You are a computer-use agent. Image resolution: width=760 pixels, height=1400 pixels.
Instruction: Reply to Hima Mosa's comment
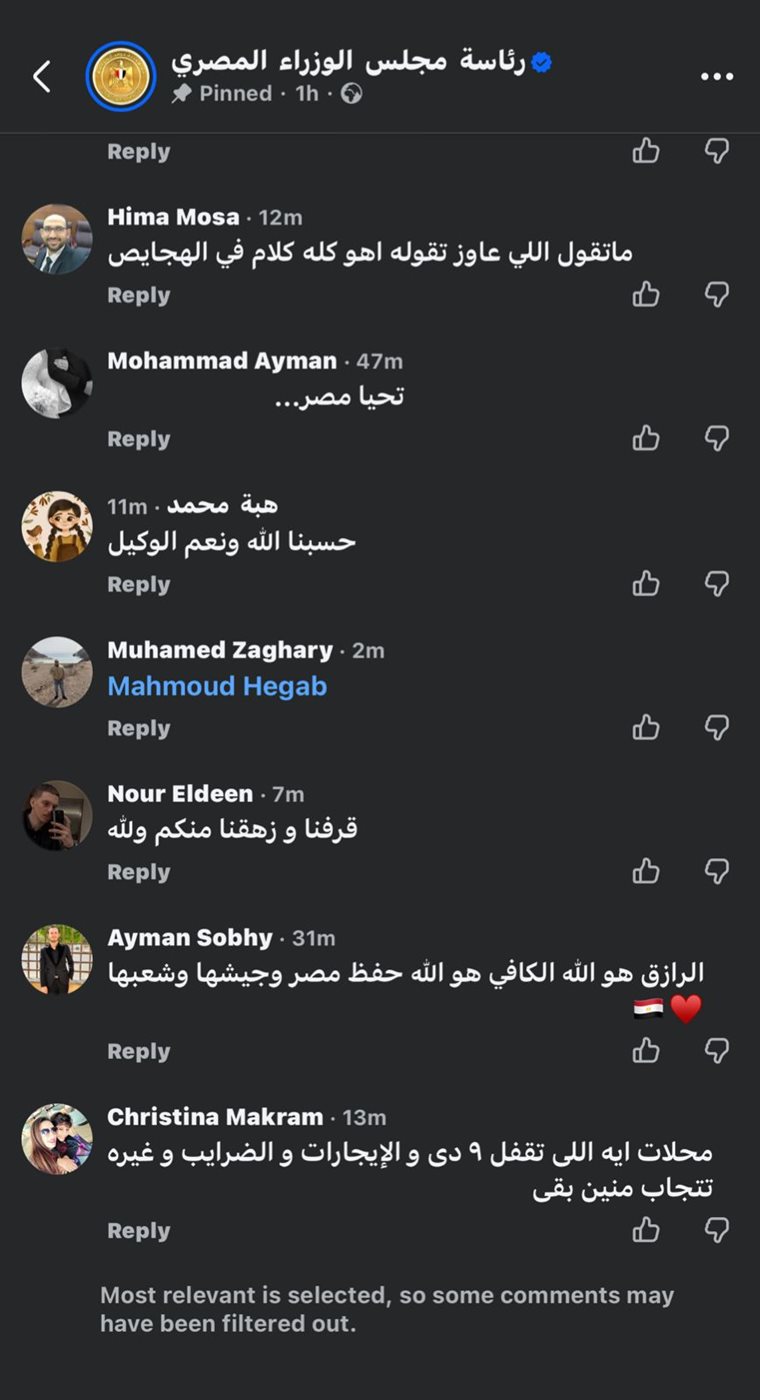tap(139, 295)
